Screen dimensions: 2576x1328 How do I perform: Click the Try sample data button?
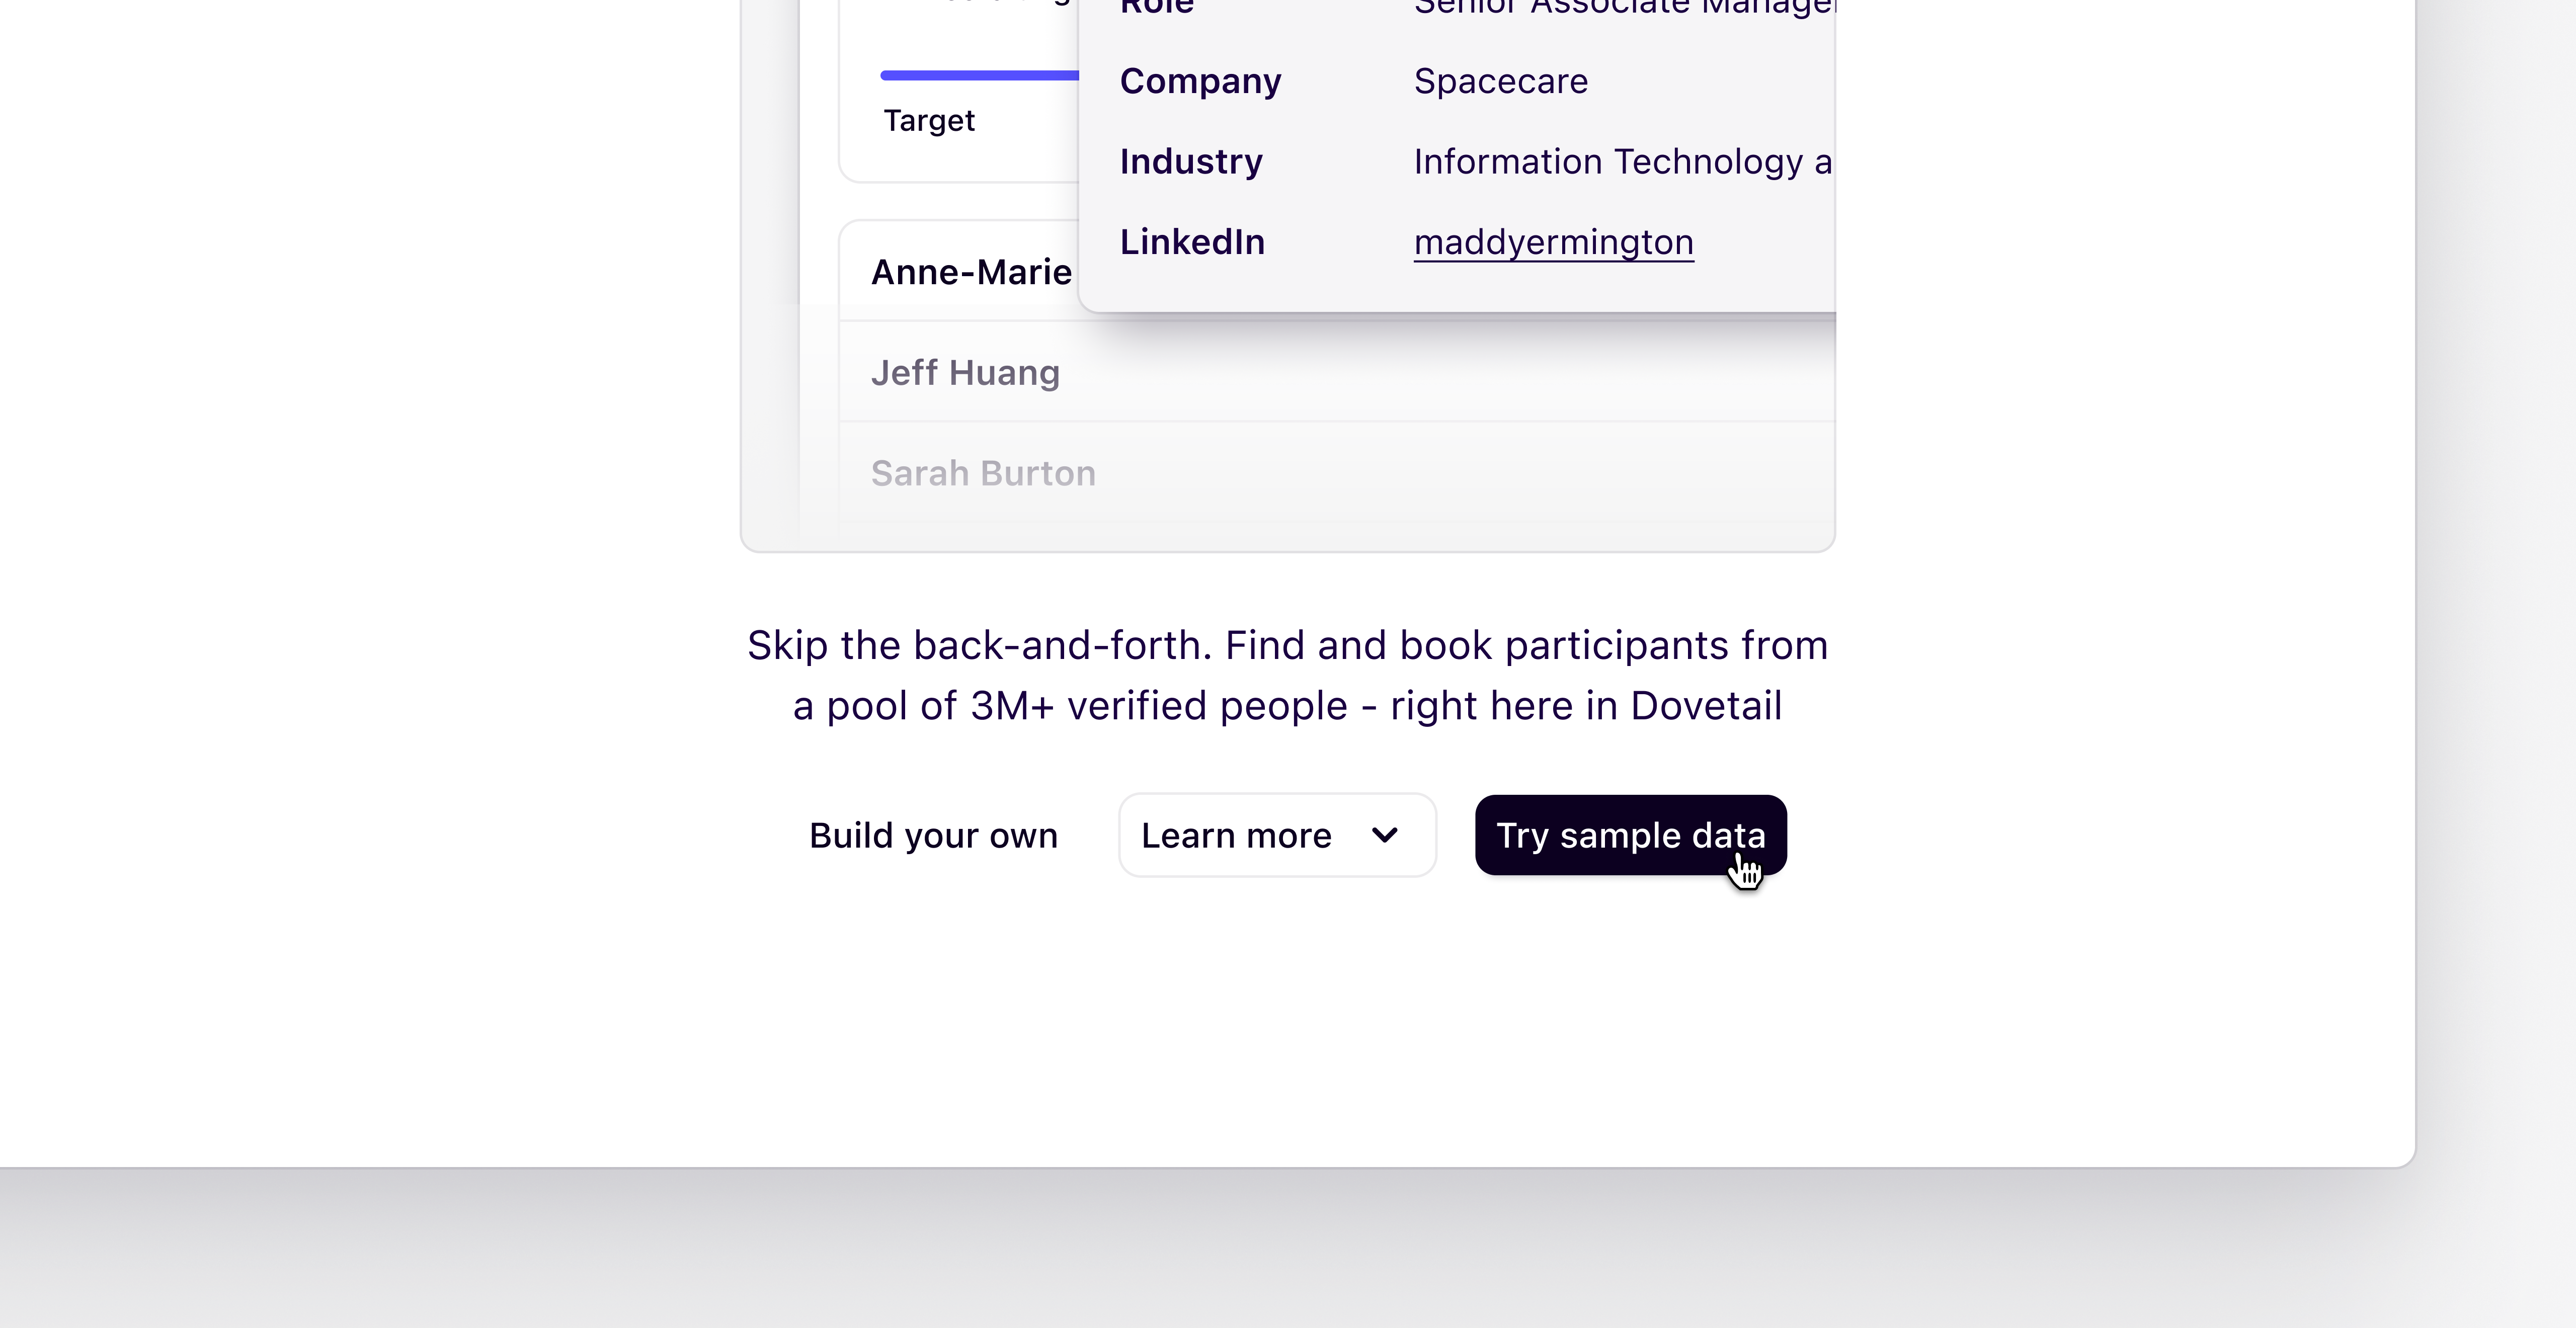click(x=1629, y=835)
